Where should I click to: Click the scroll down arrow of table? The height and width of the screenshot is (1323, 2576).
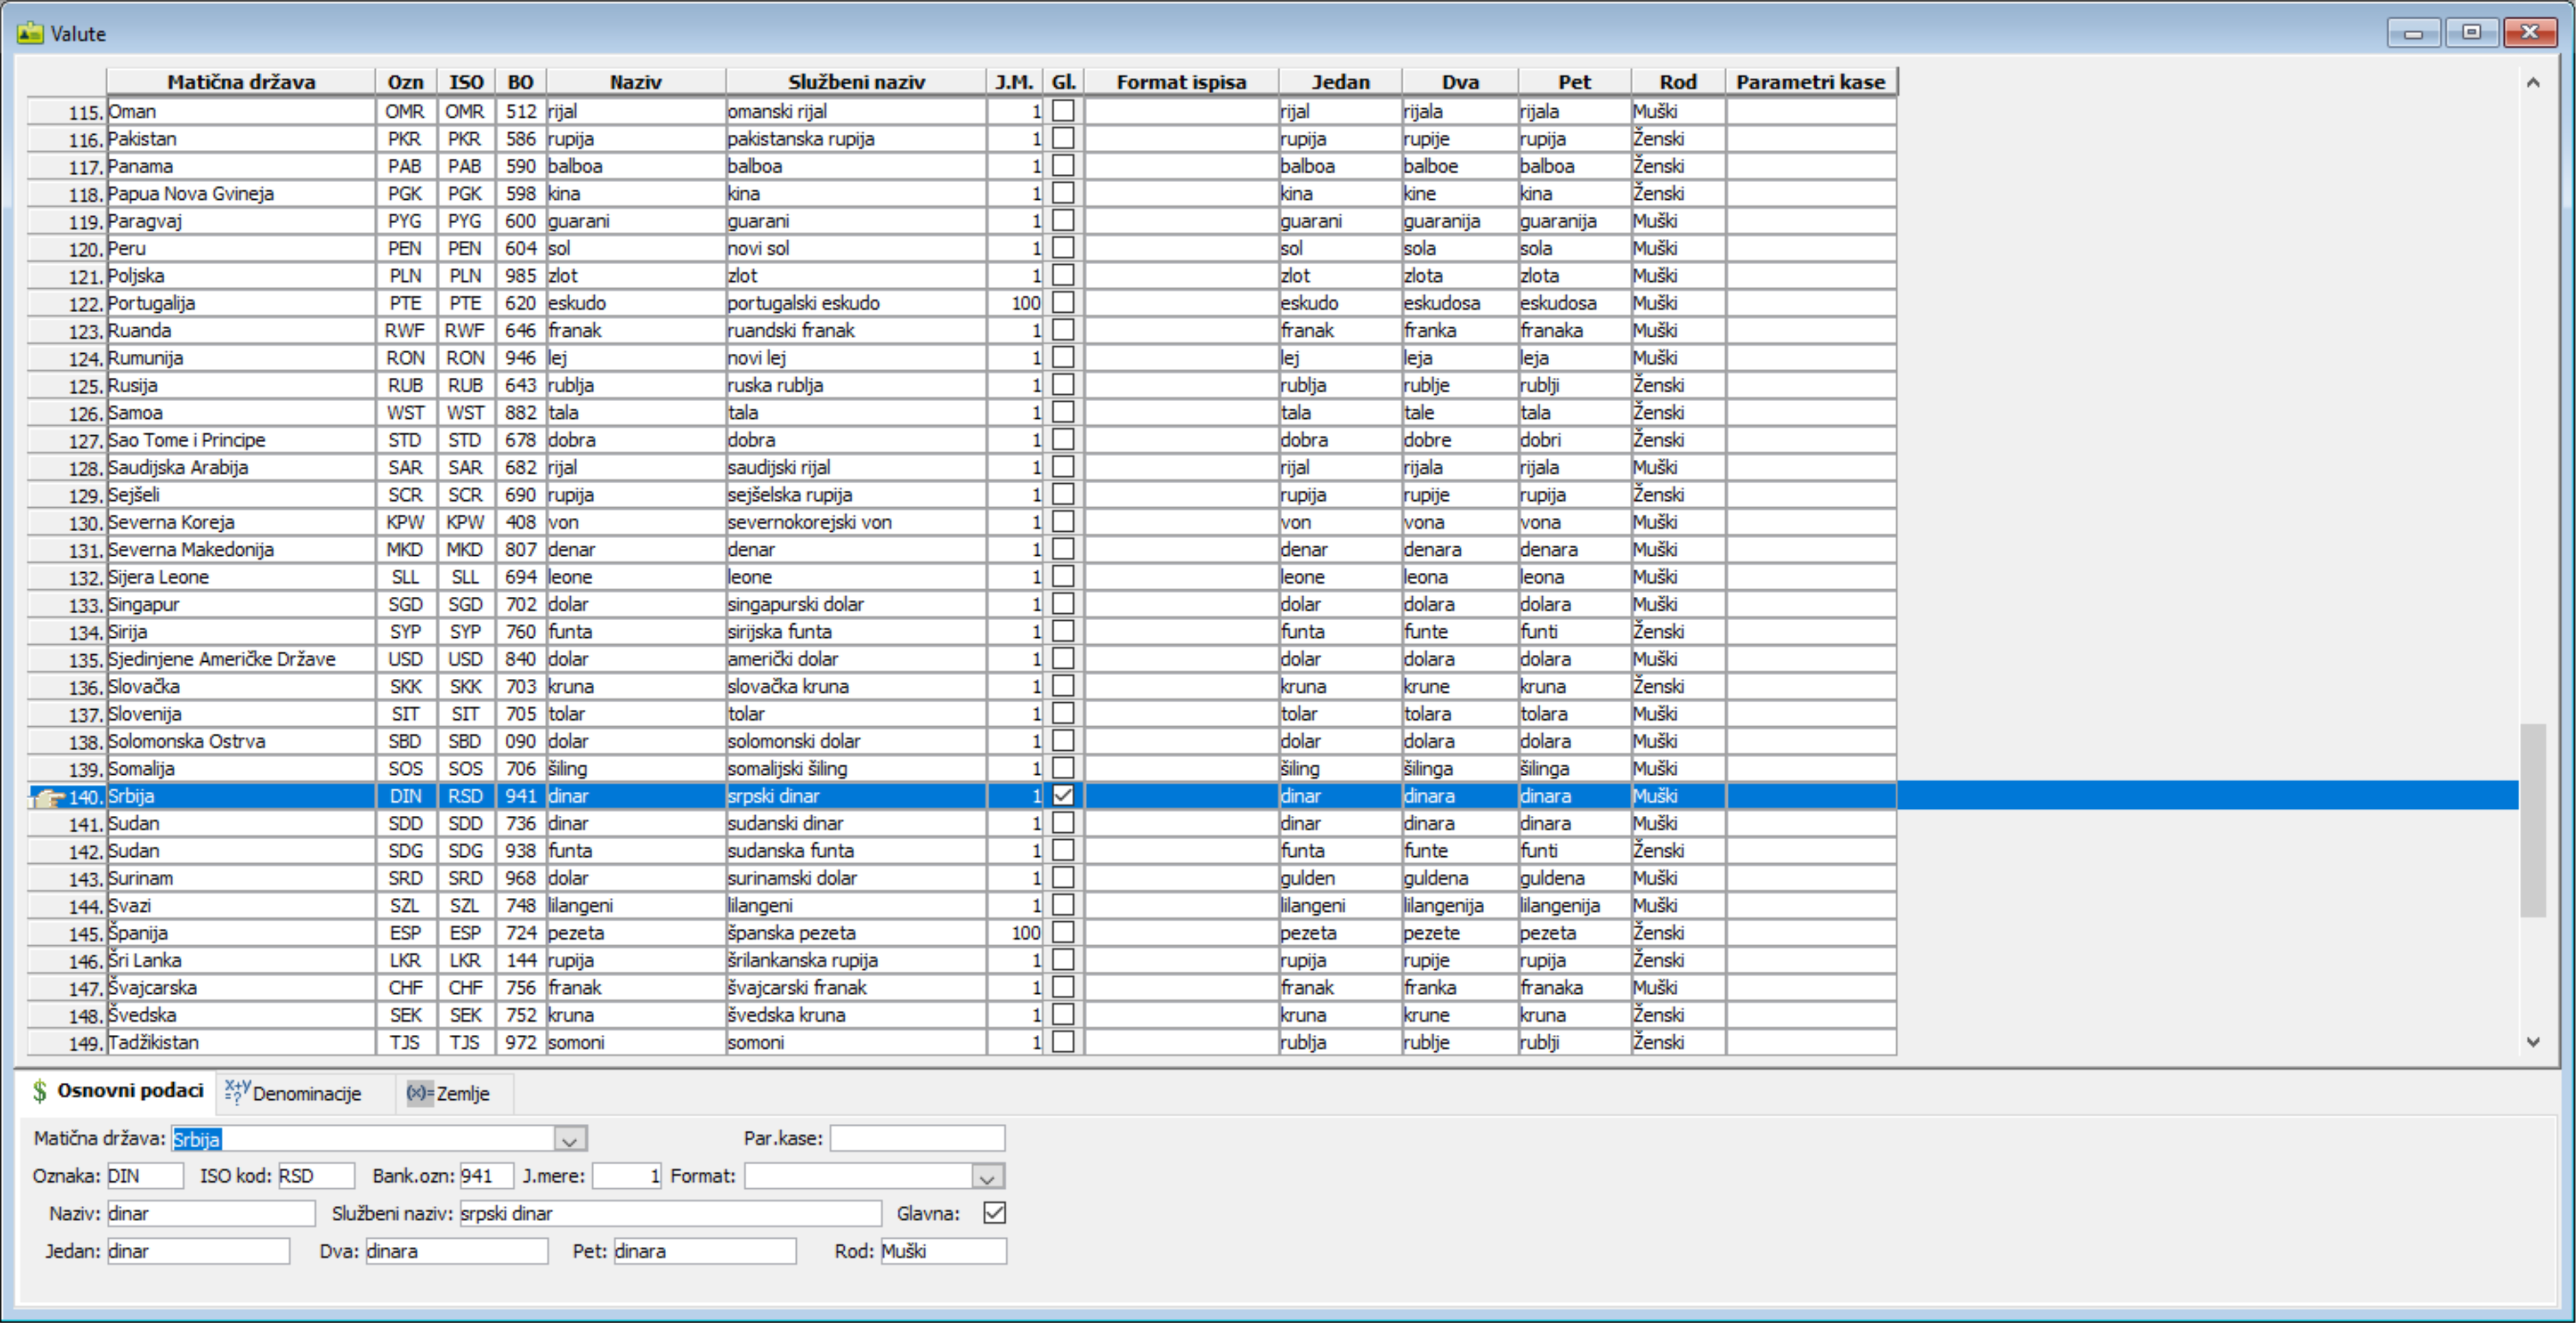point(2533,1041)
